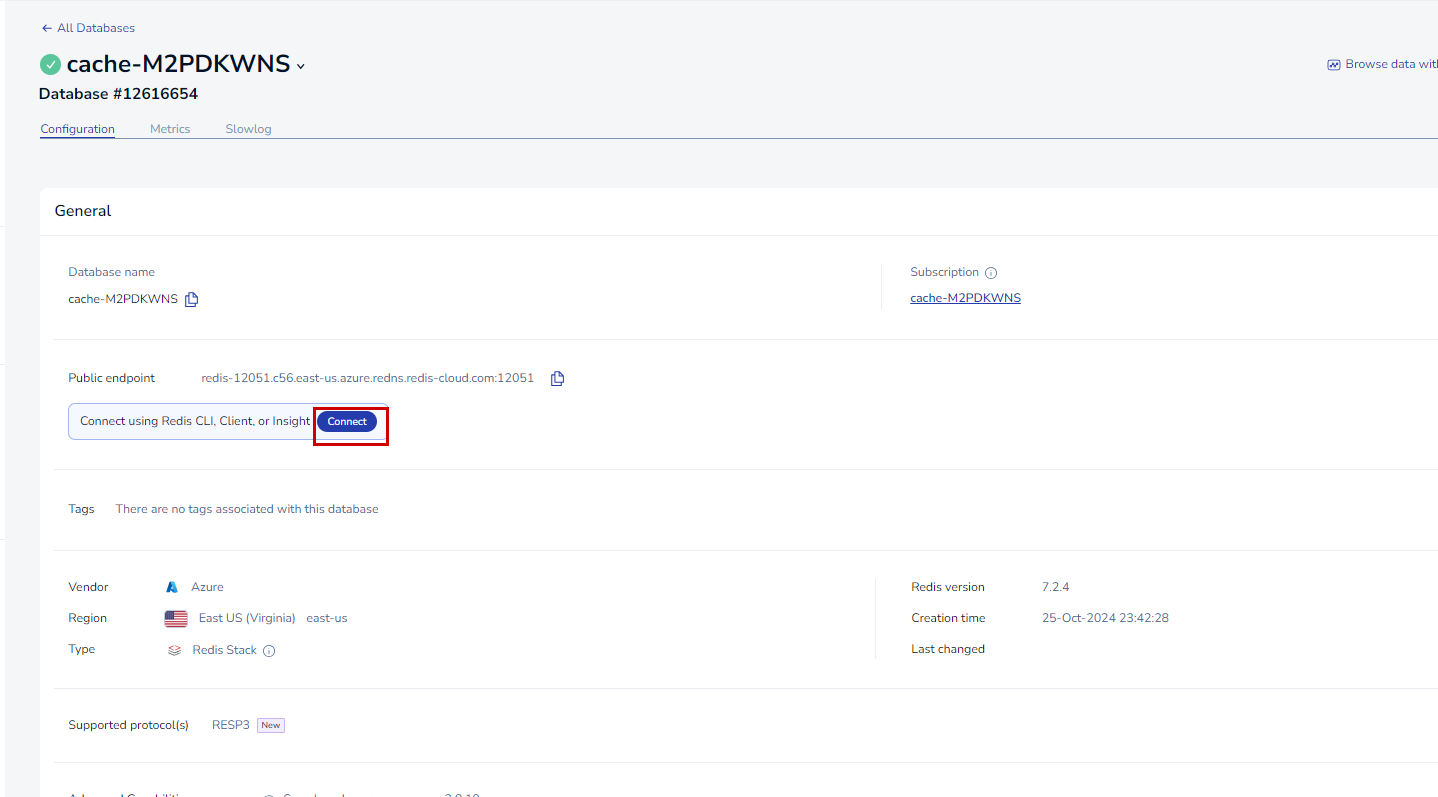Open the cache-M2PDKWNS database switcher chevron
This screenshot has height=797, width=1438.
[301, 67]
